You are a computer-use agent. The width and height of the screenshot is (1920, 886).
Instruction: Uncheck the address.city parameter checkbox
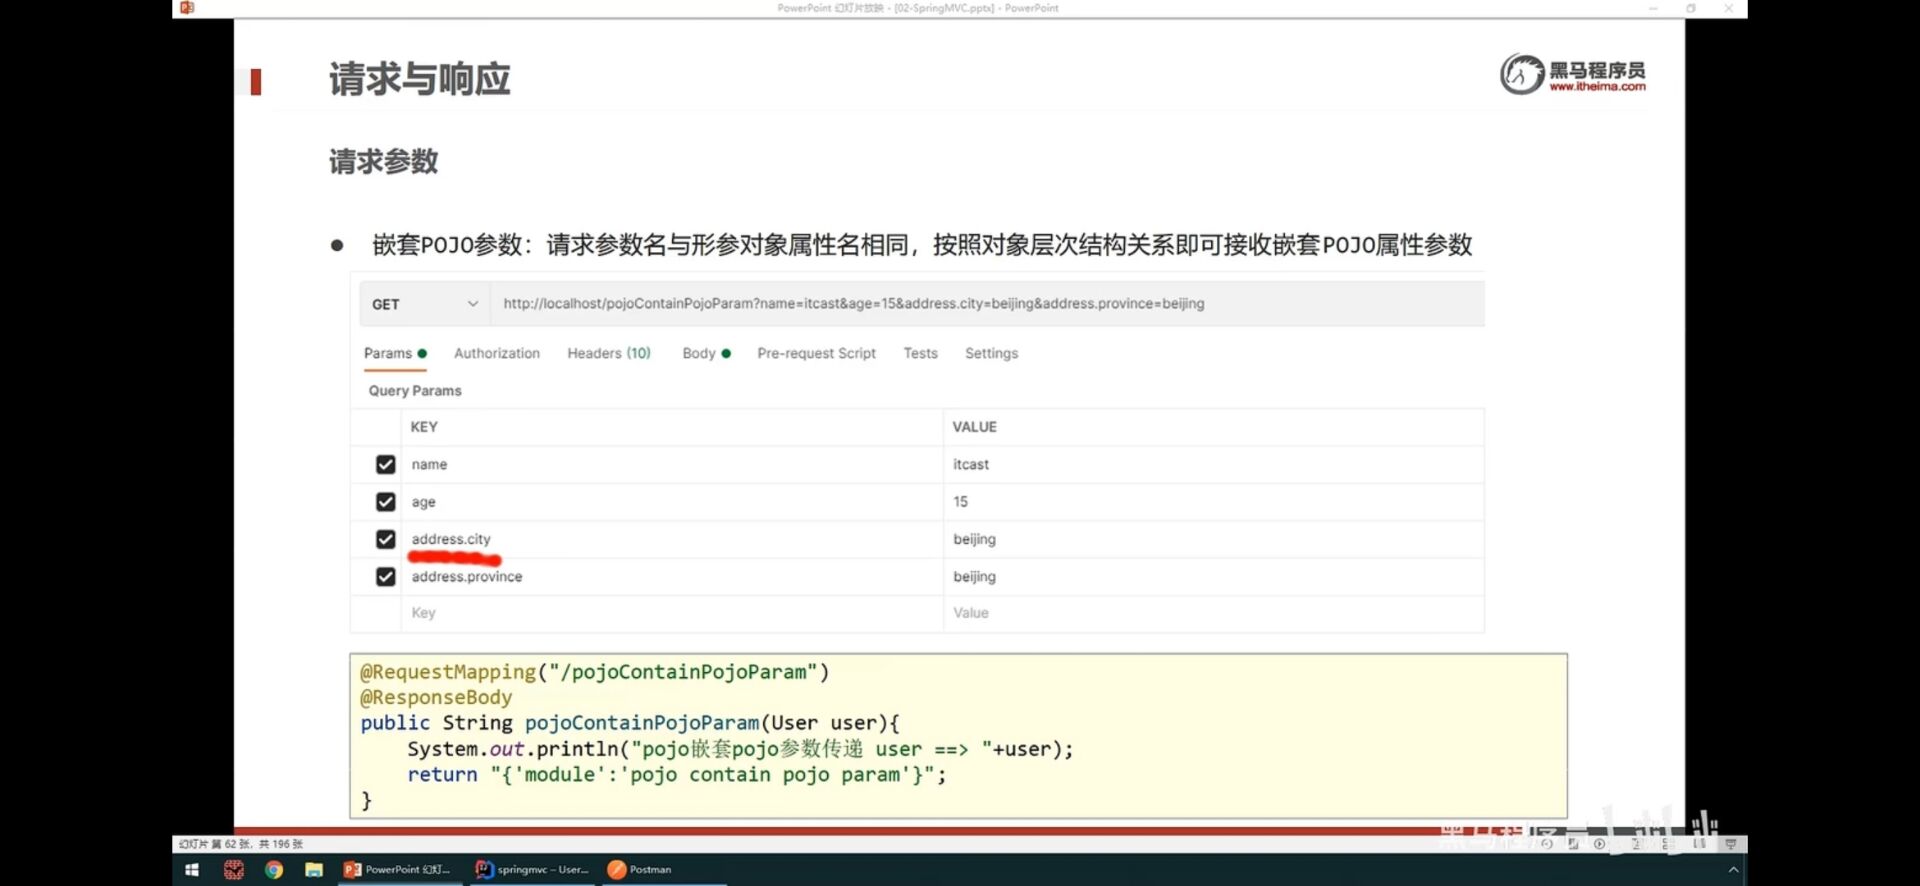click(385, 539)
